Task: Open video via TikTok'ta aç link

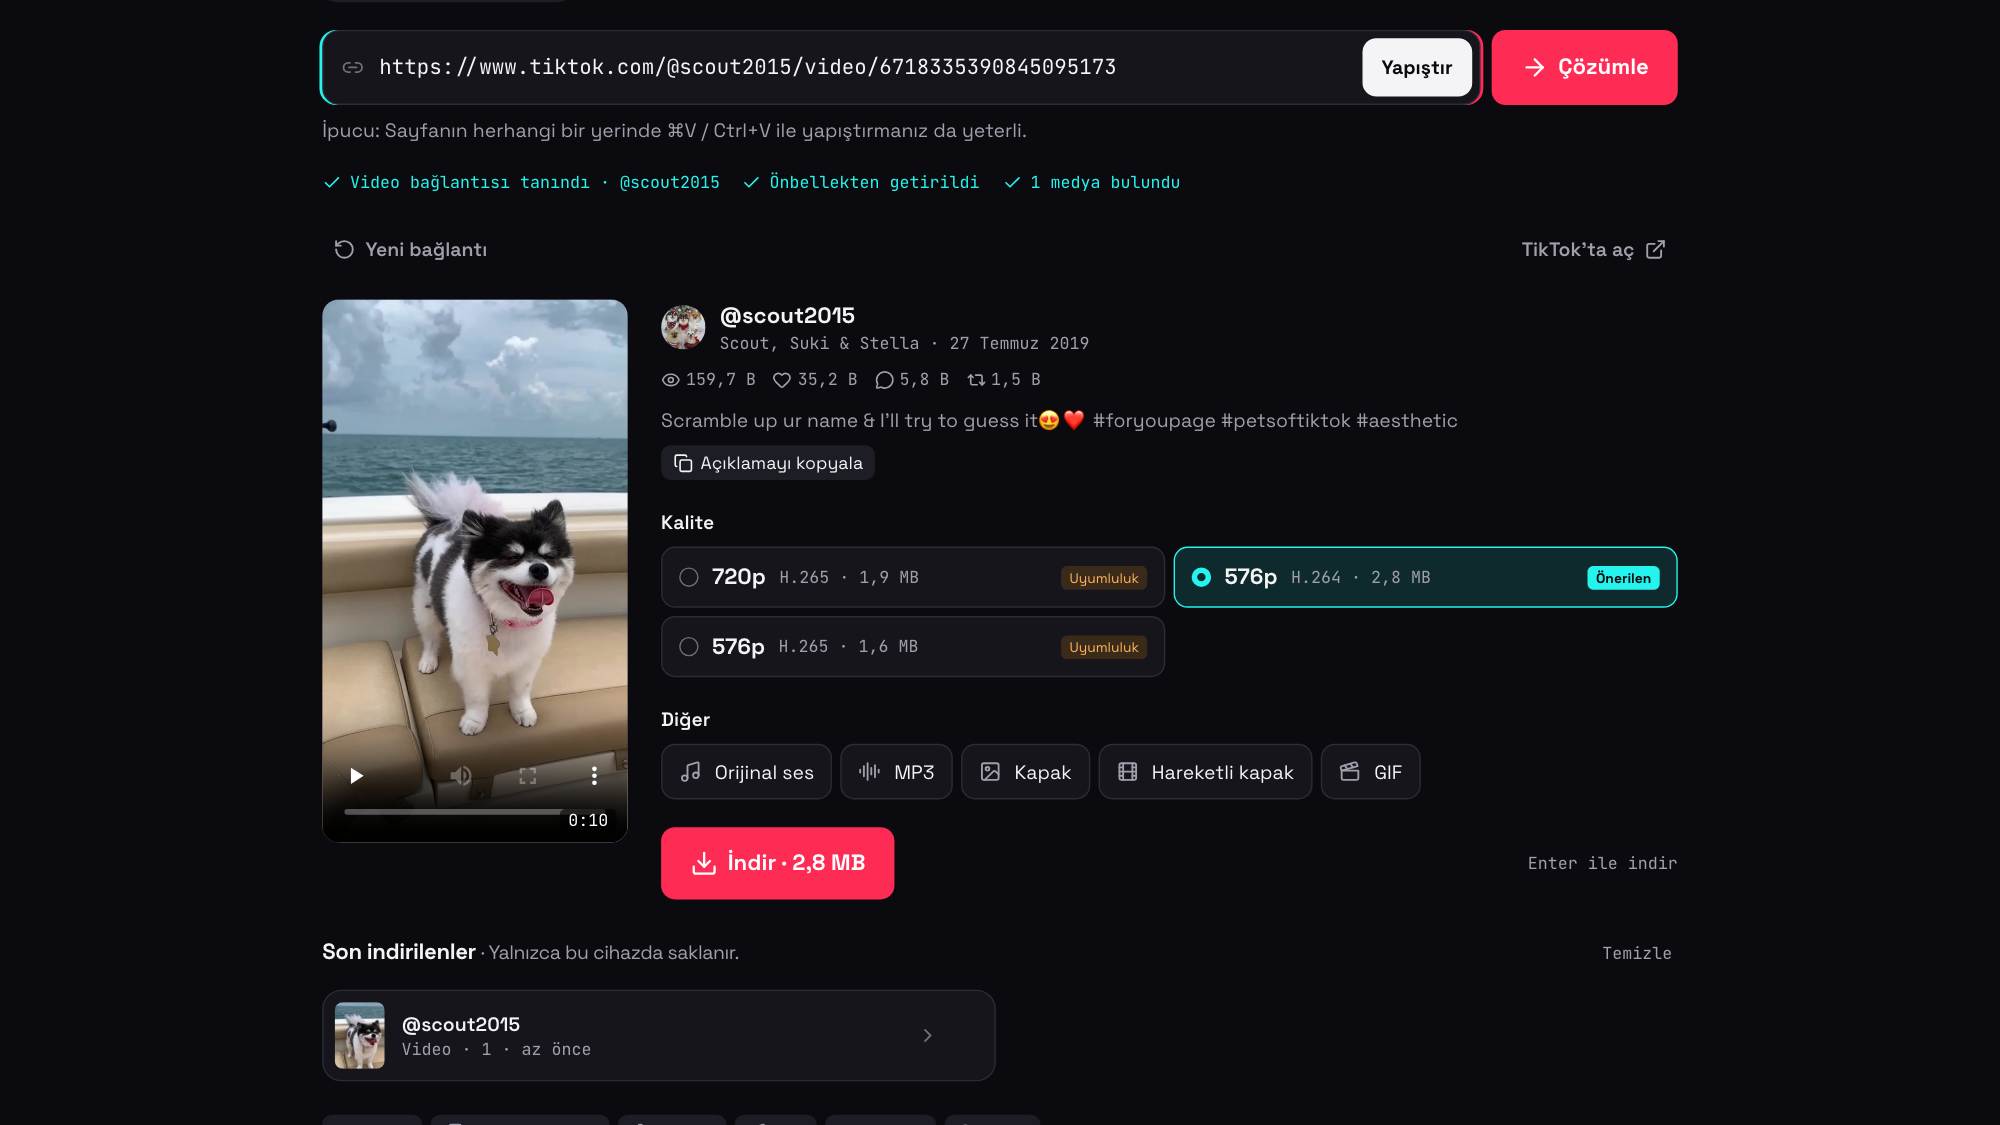Action: (x=1593, y=250)
